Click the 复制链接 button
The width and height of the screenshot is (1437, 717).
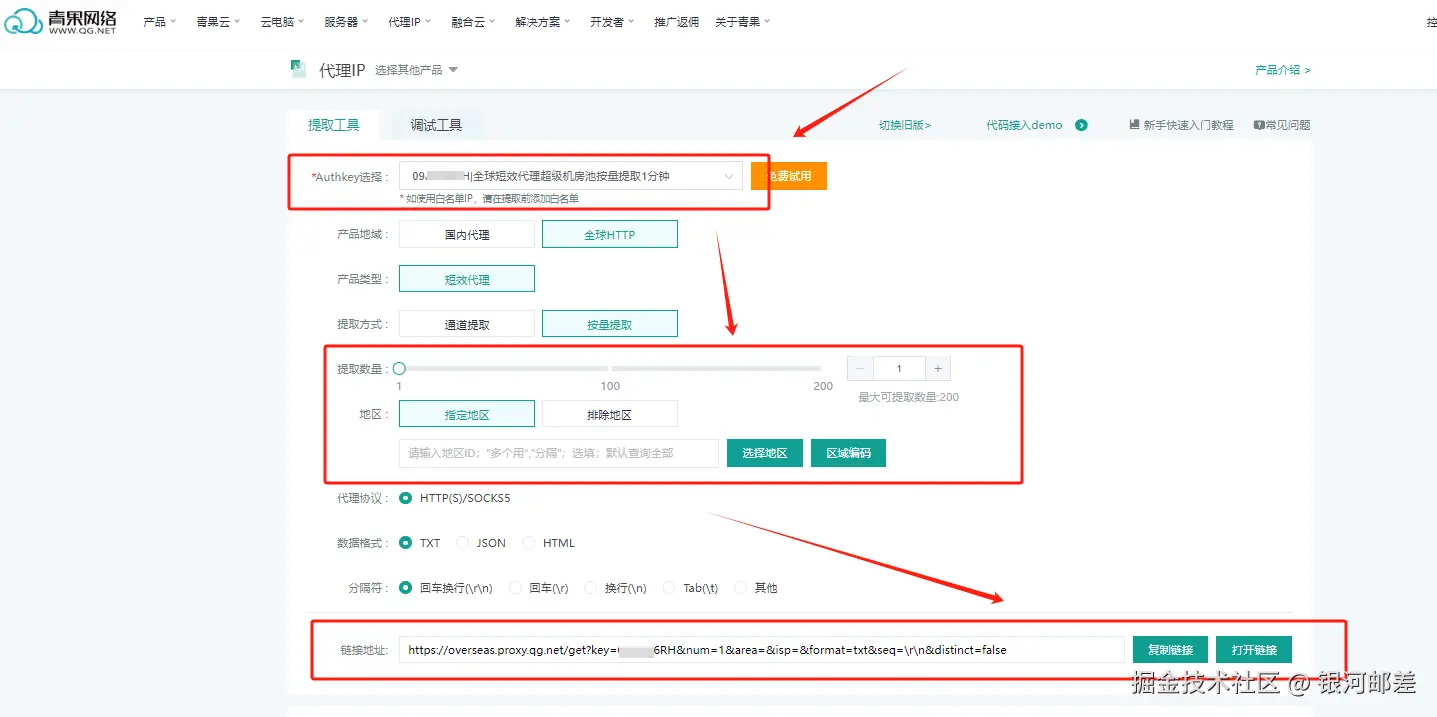(1170, 650)
